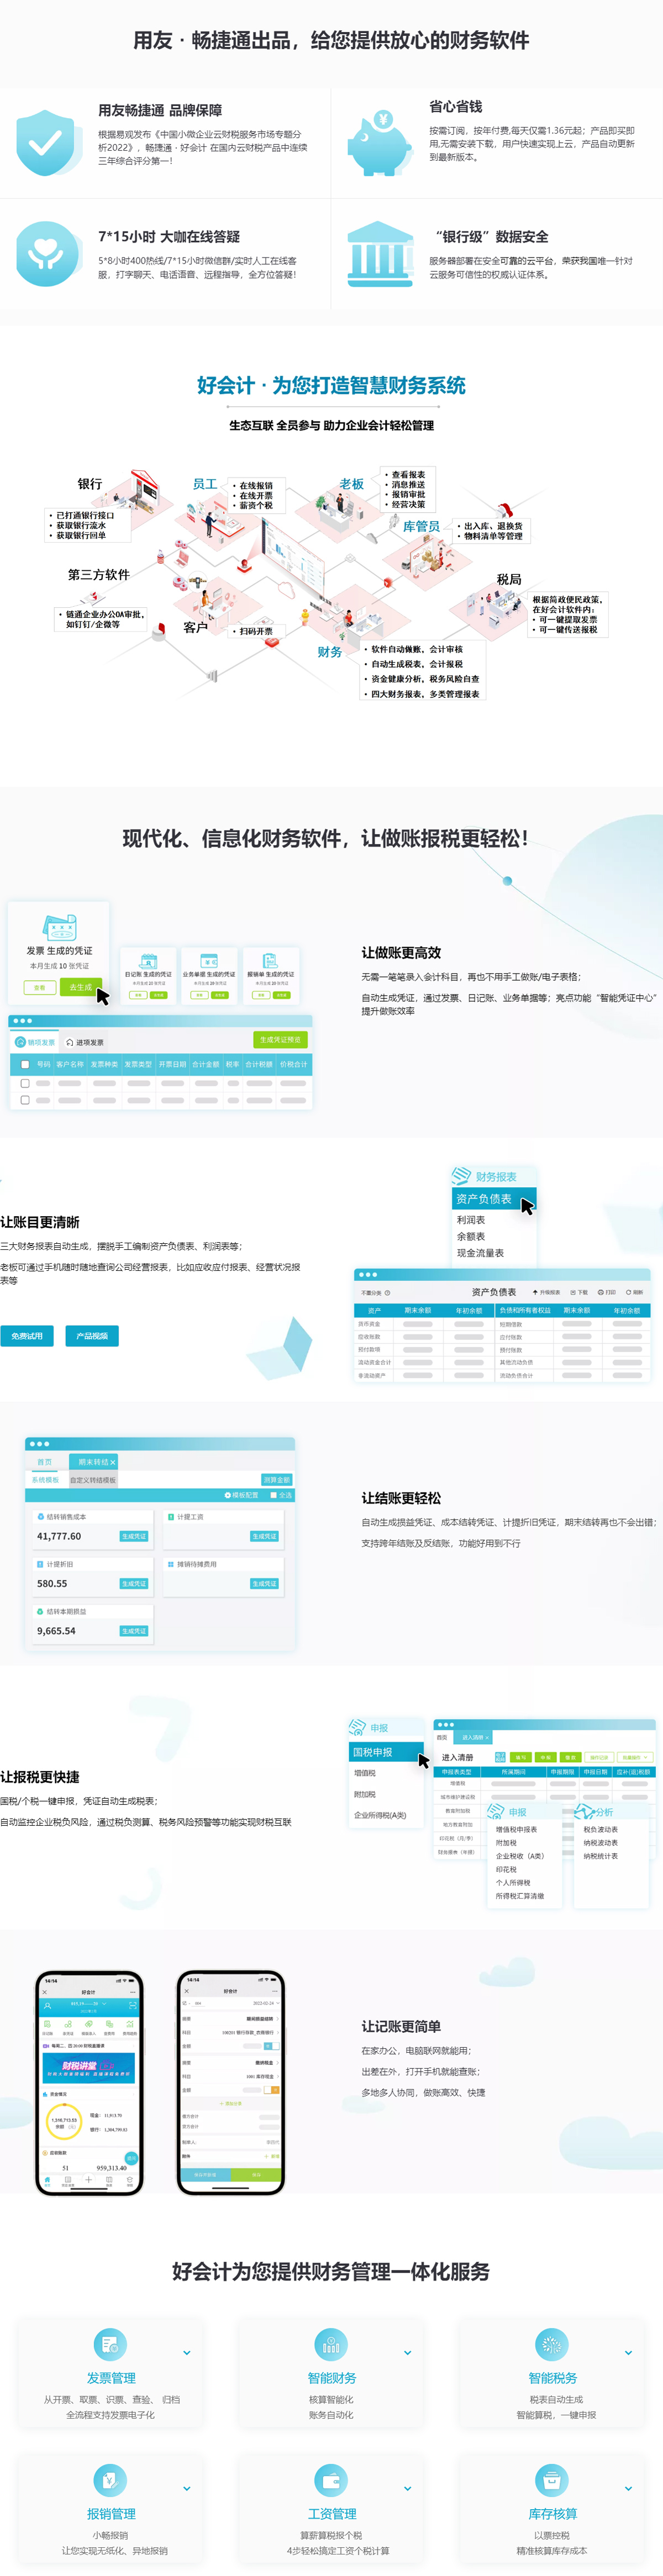
Task: Choose 现金流量表 from 财务报表 menu
Action: click(480, 1253)
